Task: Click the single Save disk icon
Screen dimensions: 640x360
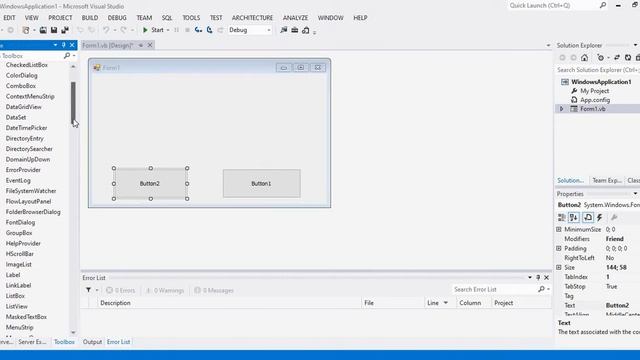Action: [54, 30]
